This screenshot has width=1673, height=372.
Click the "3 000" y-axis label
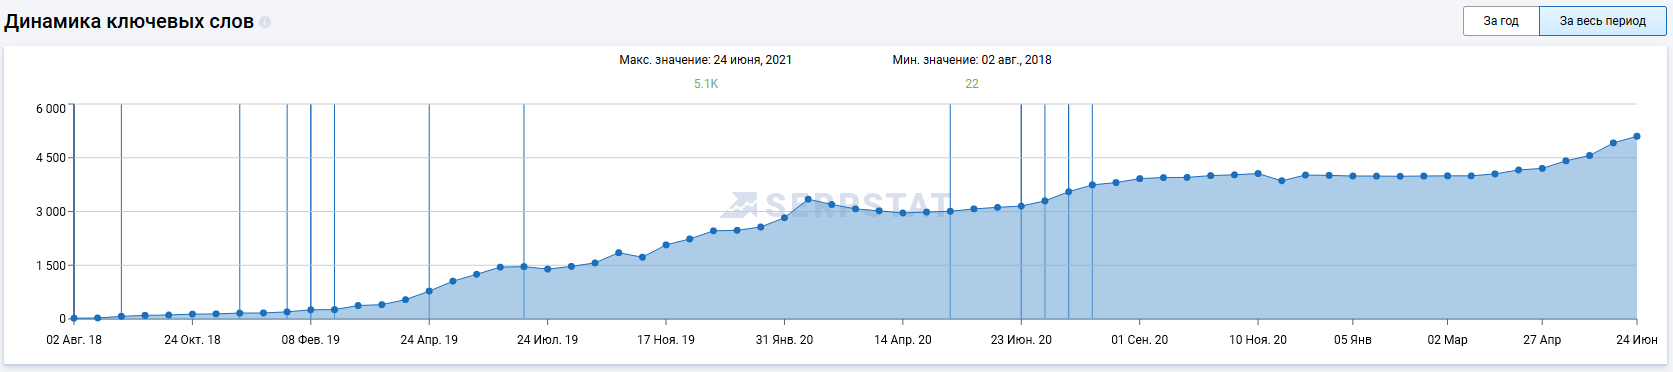point(51,212)
